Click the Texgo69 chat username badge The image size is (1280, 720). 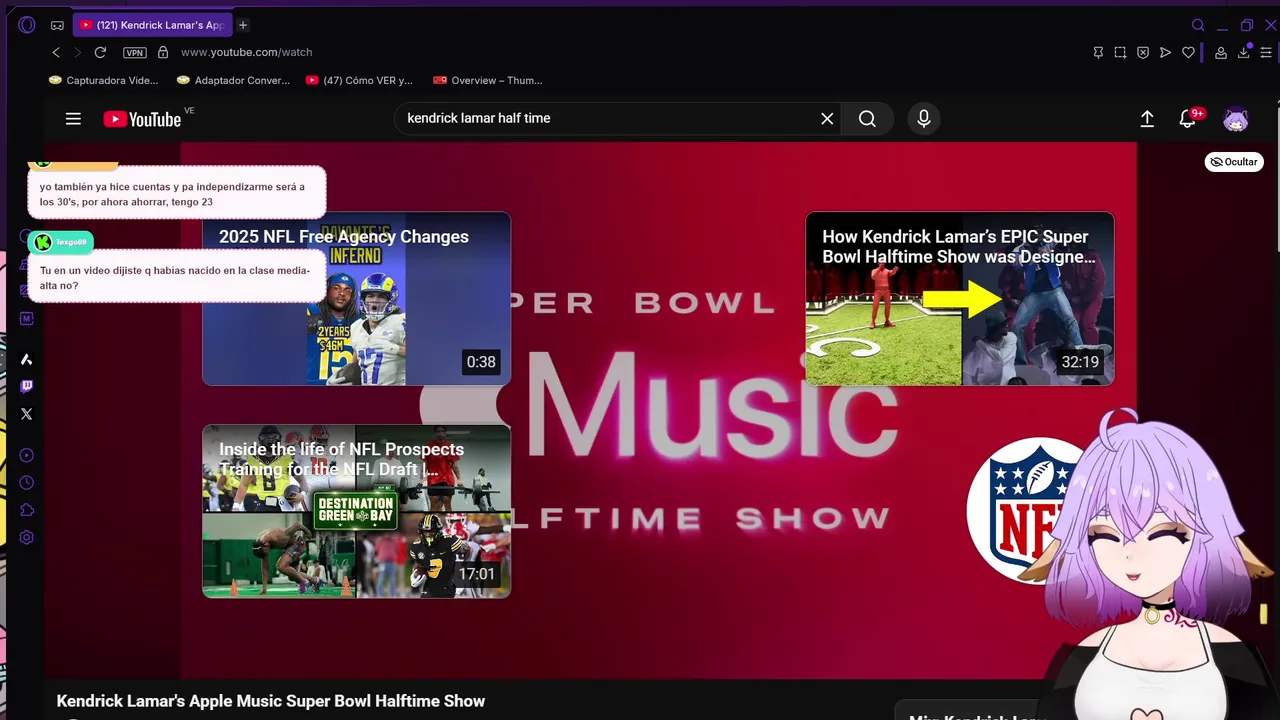click(61, 242)
